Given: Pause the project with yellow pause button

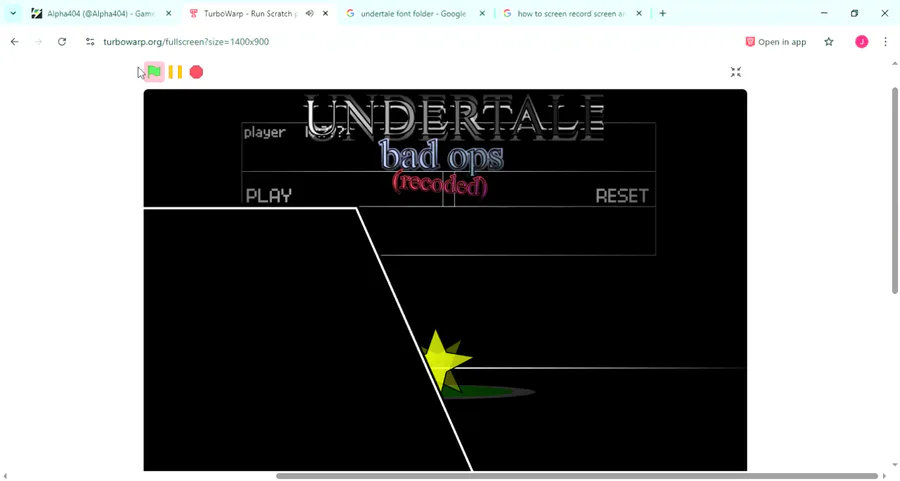Looking at the screenshot, I should pyautogui.click(x=175, y=72).
